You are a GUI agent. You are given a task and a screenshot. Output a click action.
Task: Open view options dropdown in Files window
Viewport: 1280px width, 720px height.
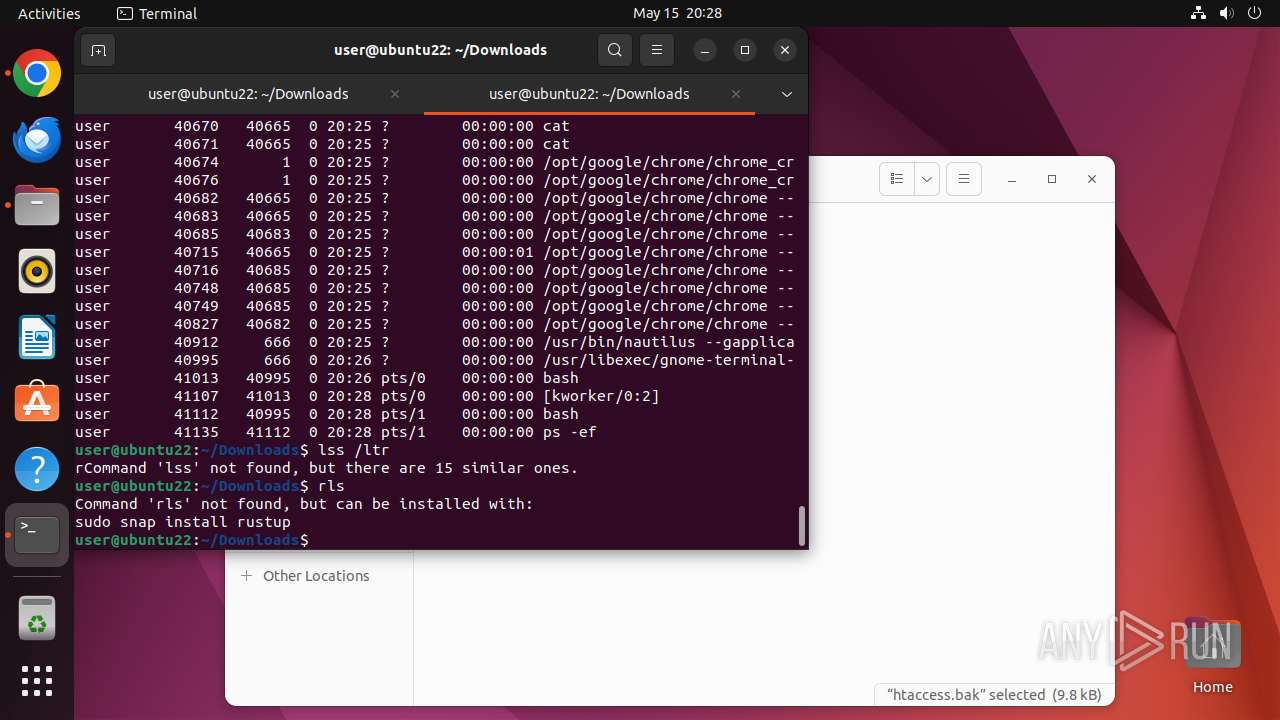[927, 179]
